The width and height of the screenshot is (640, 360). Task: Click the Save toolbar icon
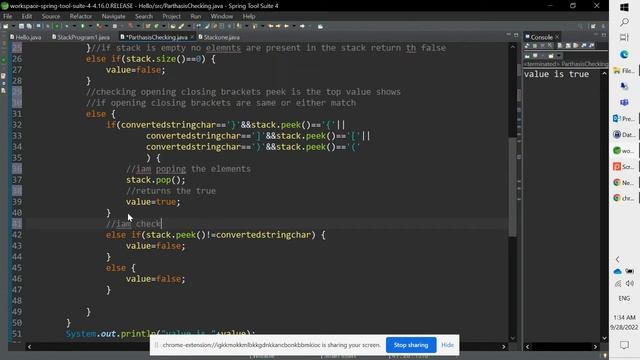21,26
